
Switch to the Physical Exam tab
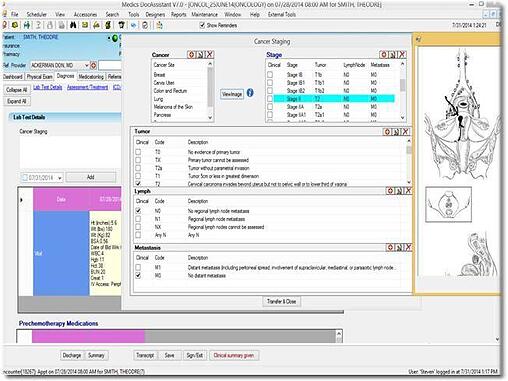click(39, 77)
